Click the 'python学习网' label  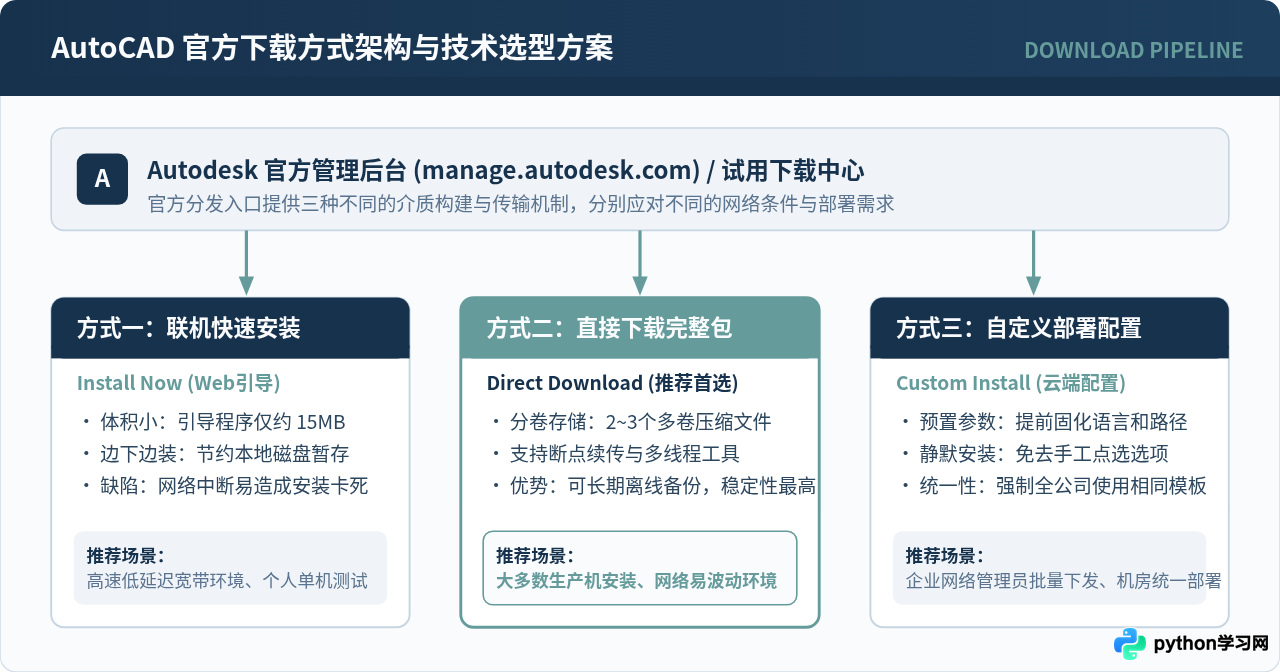[1211, 644]
